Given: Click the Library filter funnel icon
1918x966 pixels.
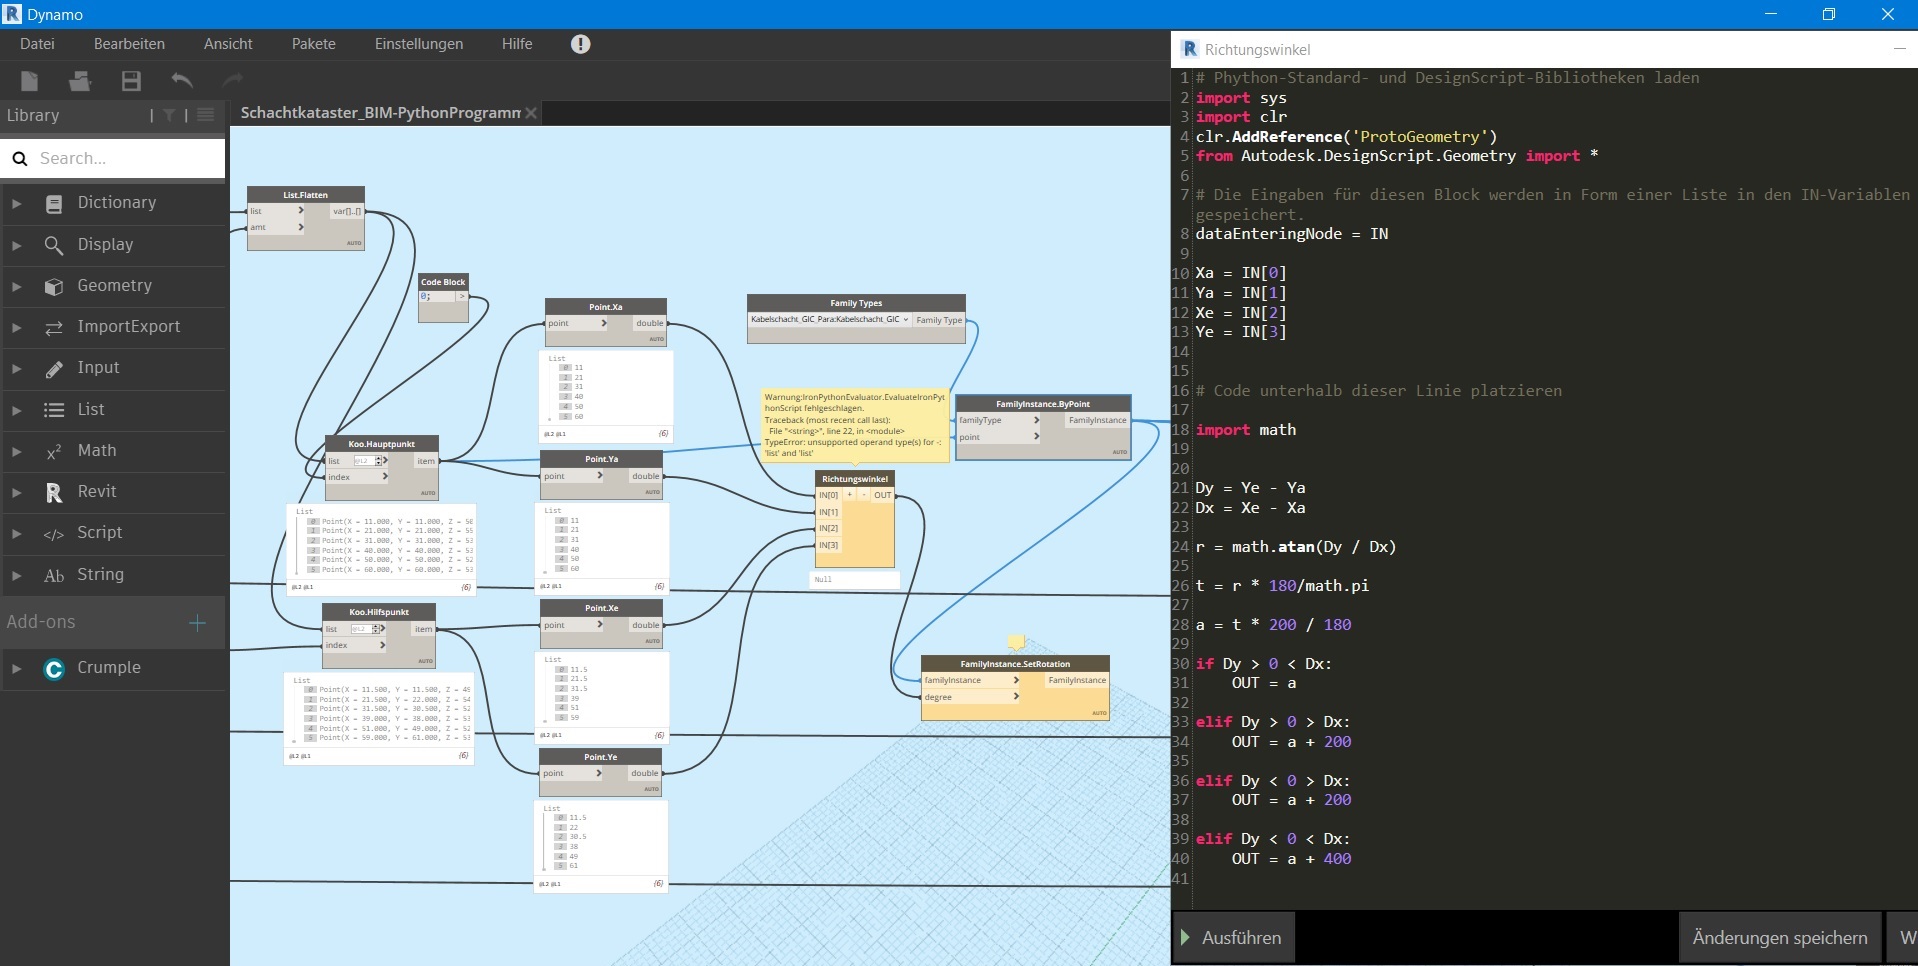Looking at the screenshot, I should coord(169,115).
